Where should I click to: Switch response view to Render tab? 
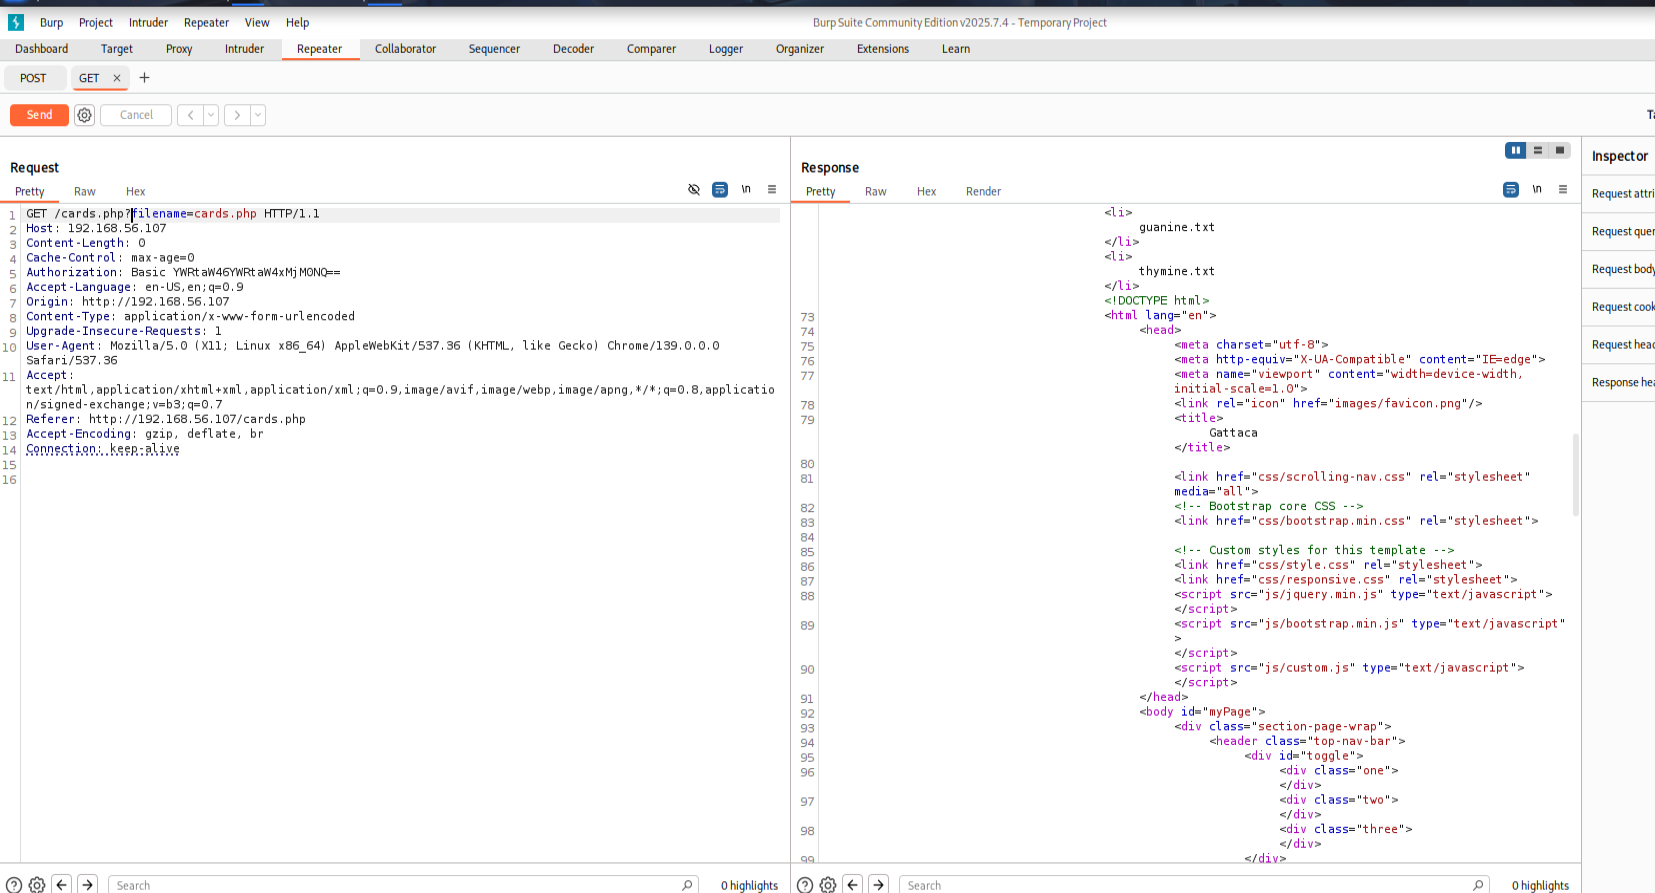[983, 191]
